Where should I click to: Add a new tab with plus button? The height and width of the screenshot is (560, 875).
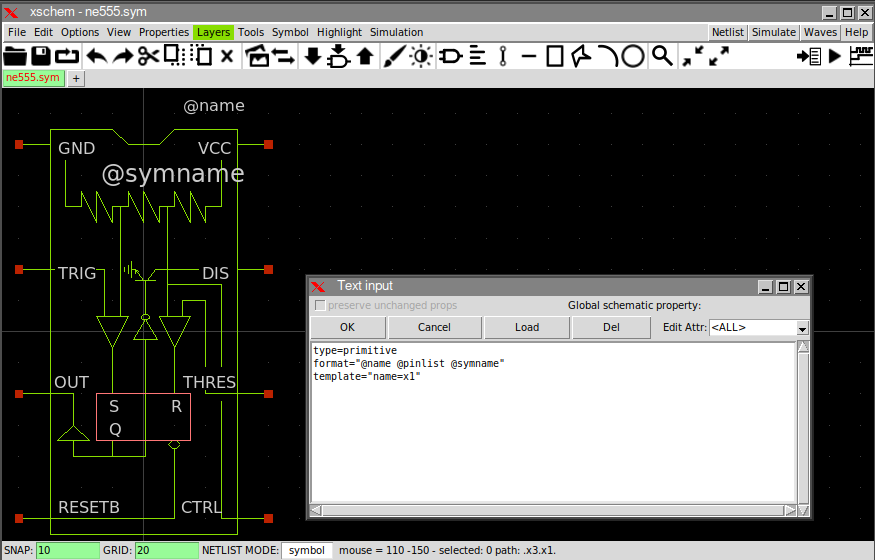click(x=76, y=78)
